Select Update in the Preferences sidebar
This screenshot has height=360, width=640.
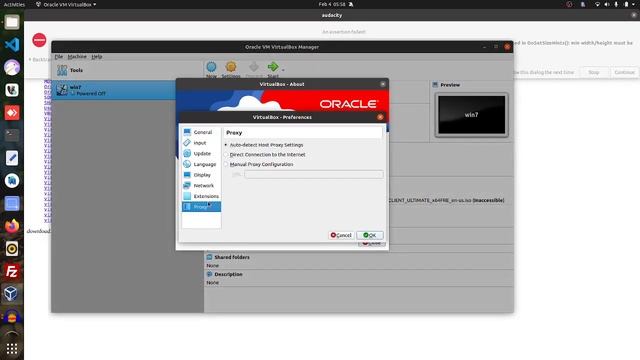[x=201, y=153]
